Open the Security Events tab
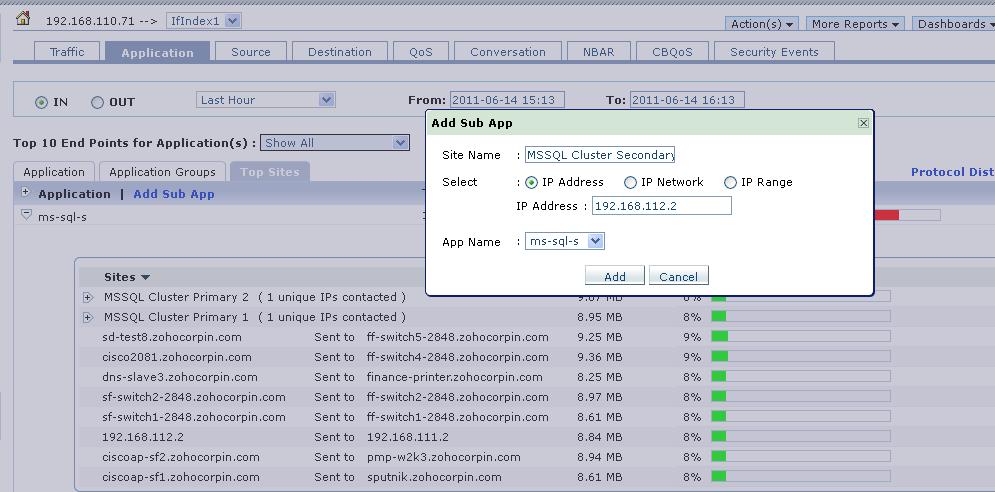This screenshot has width=995, height=492. 773,52
